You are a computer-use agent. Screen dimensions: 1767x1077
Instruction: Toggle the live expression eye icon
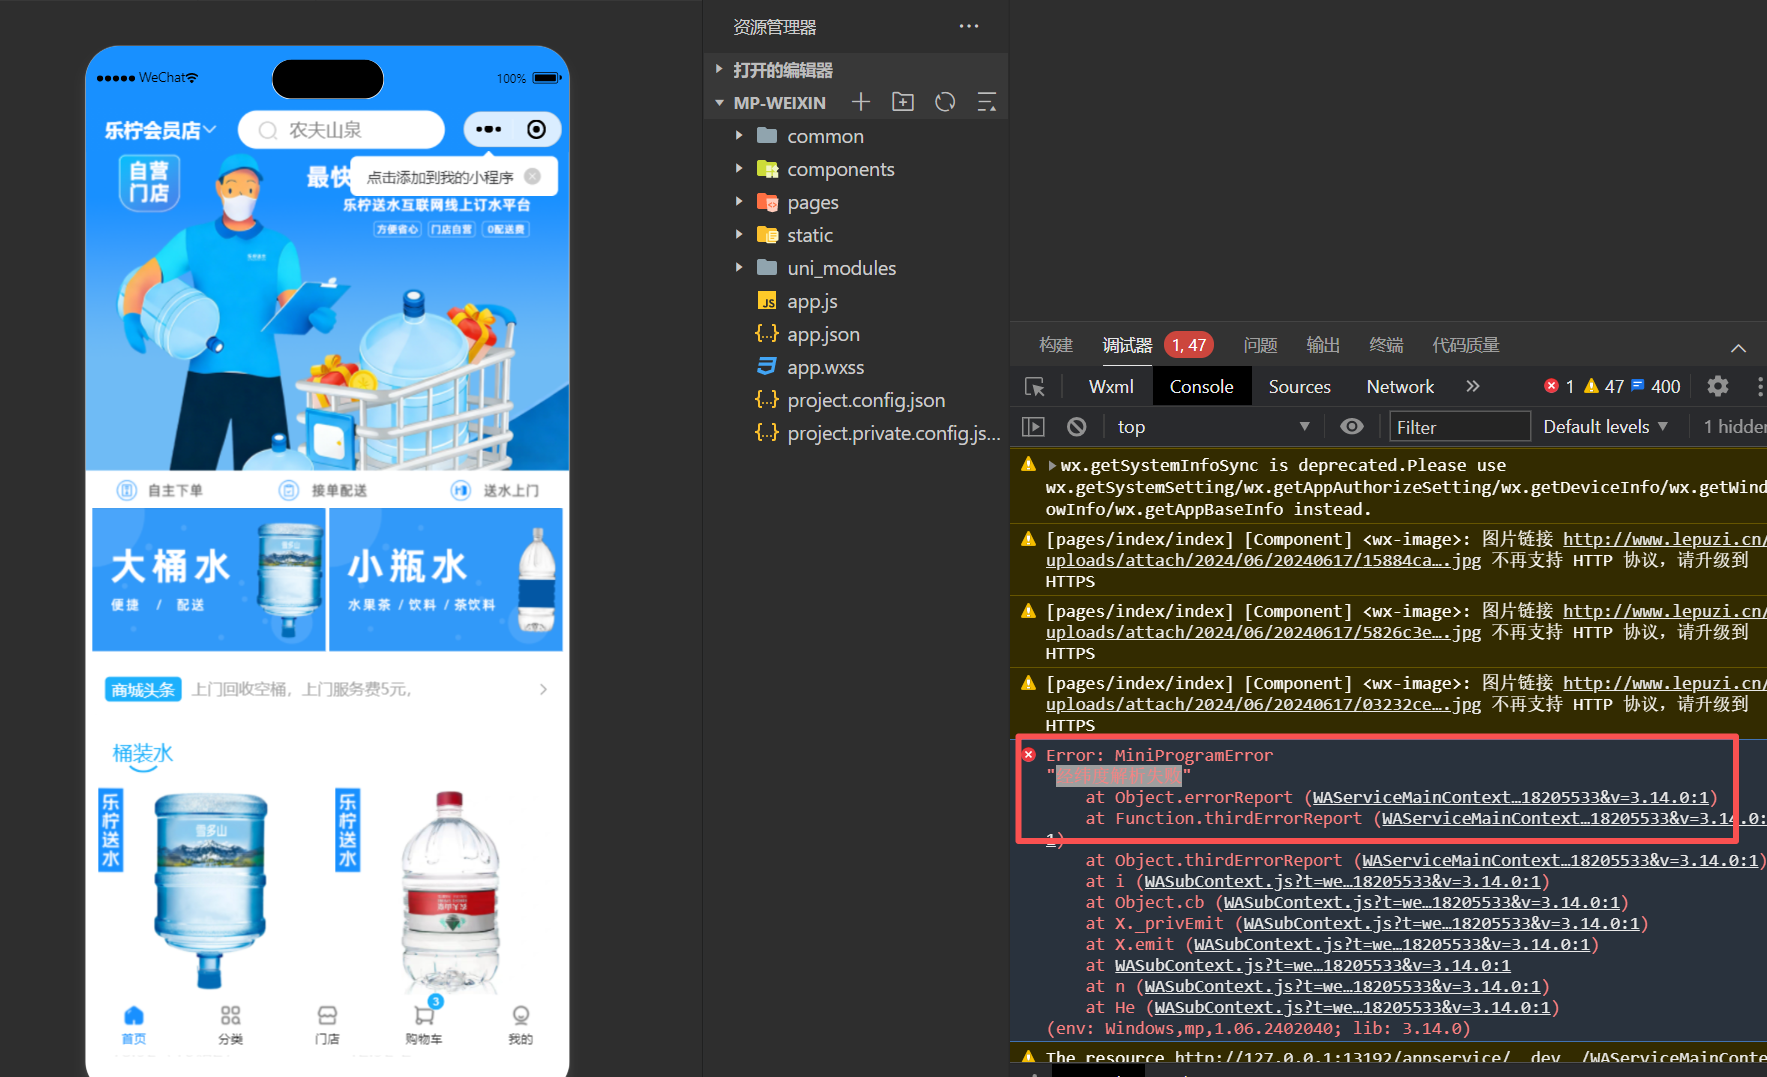click(1352, 427)
